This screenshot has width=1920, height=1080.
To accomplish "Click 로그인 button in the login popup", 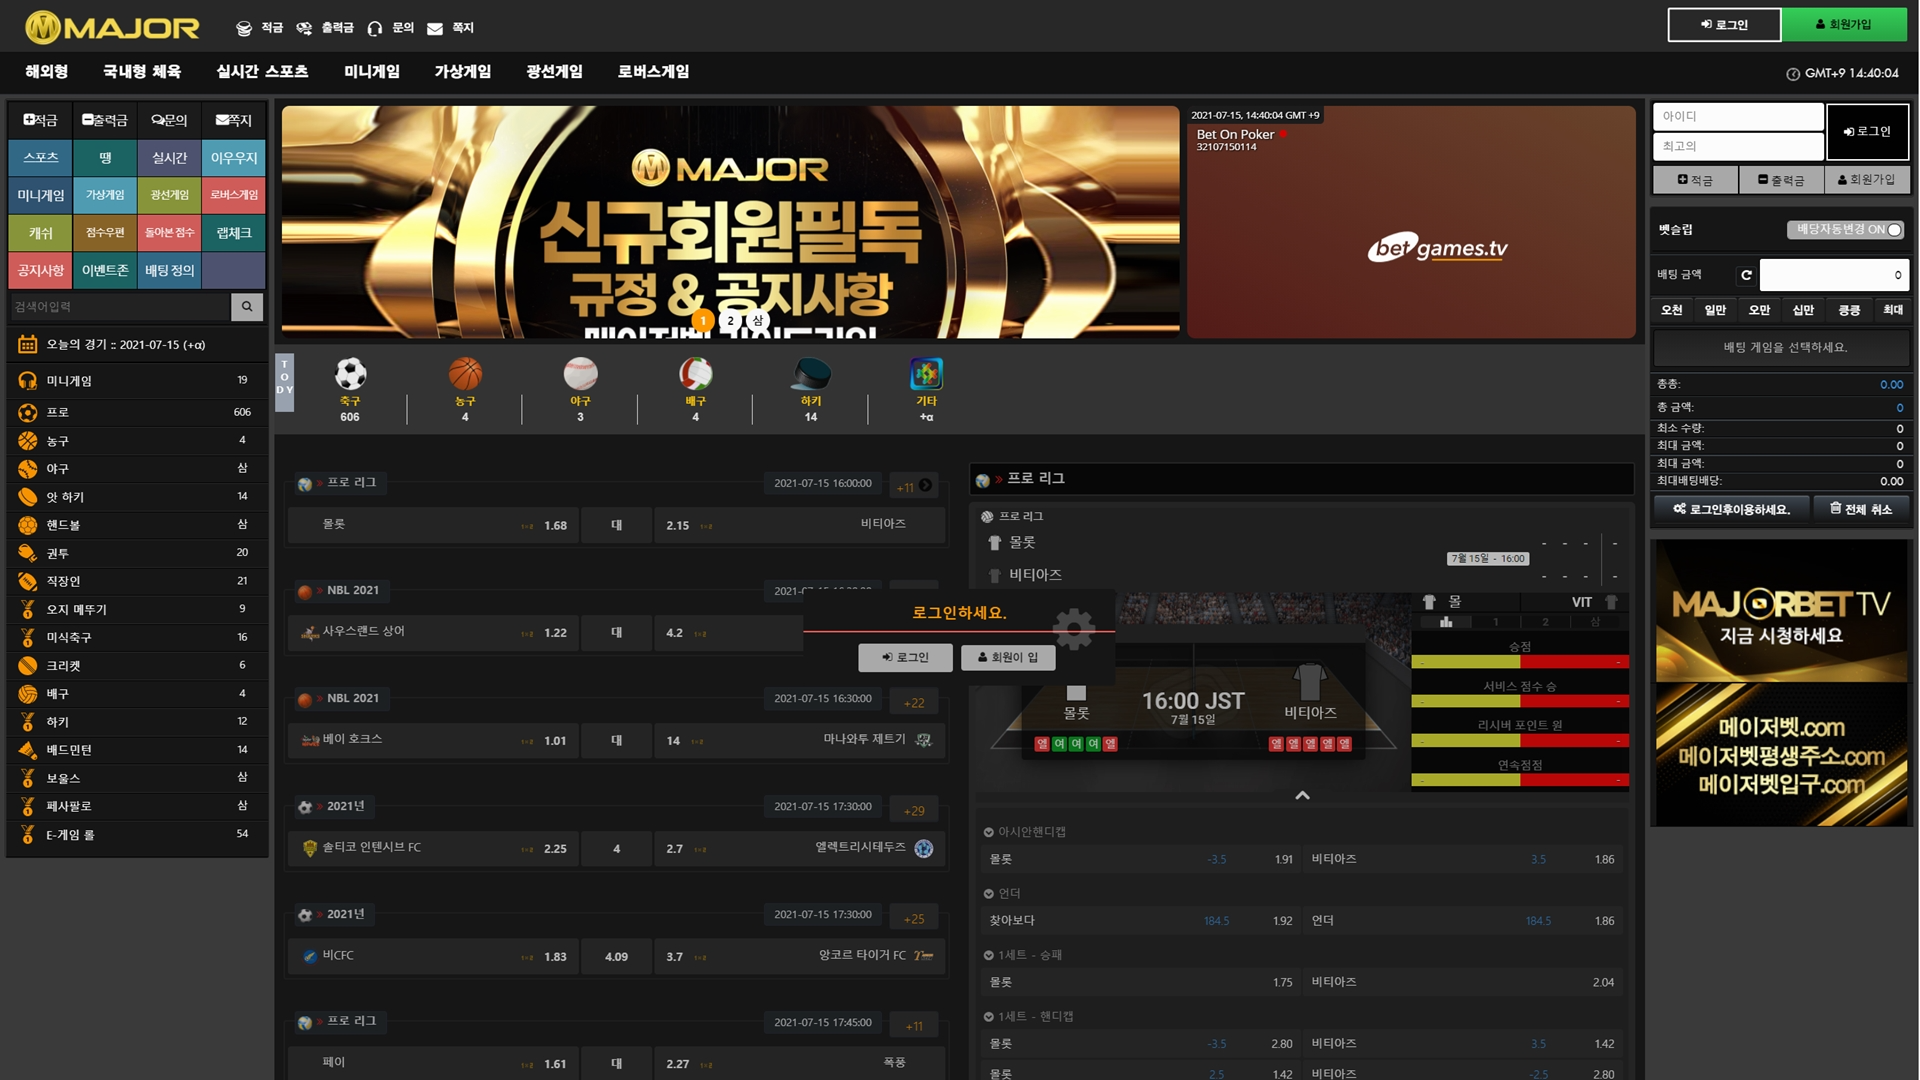I will [905, 657].
